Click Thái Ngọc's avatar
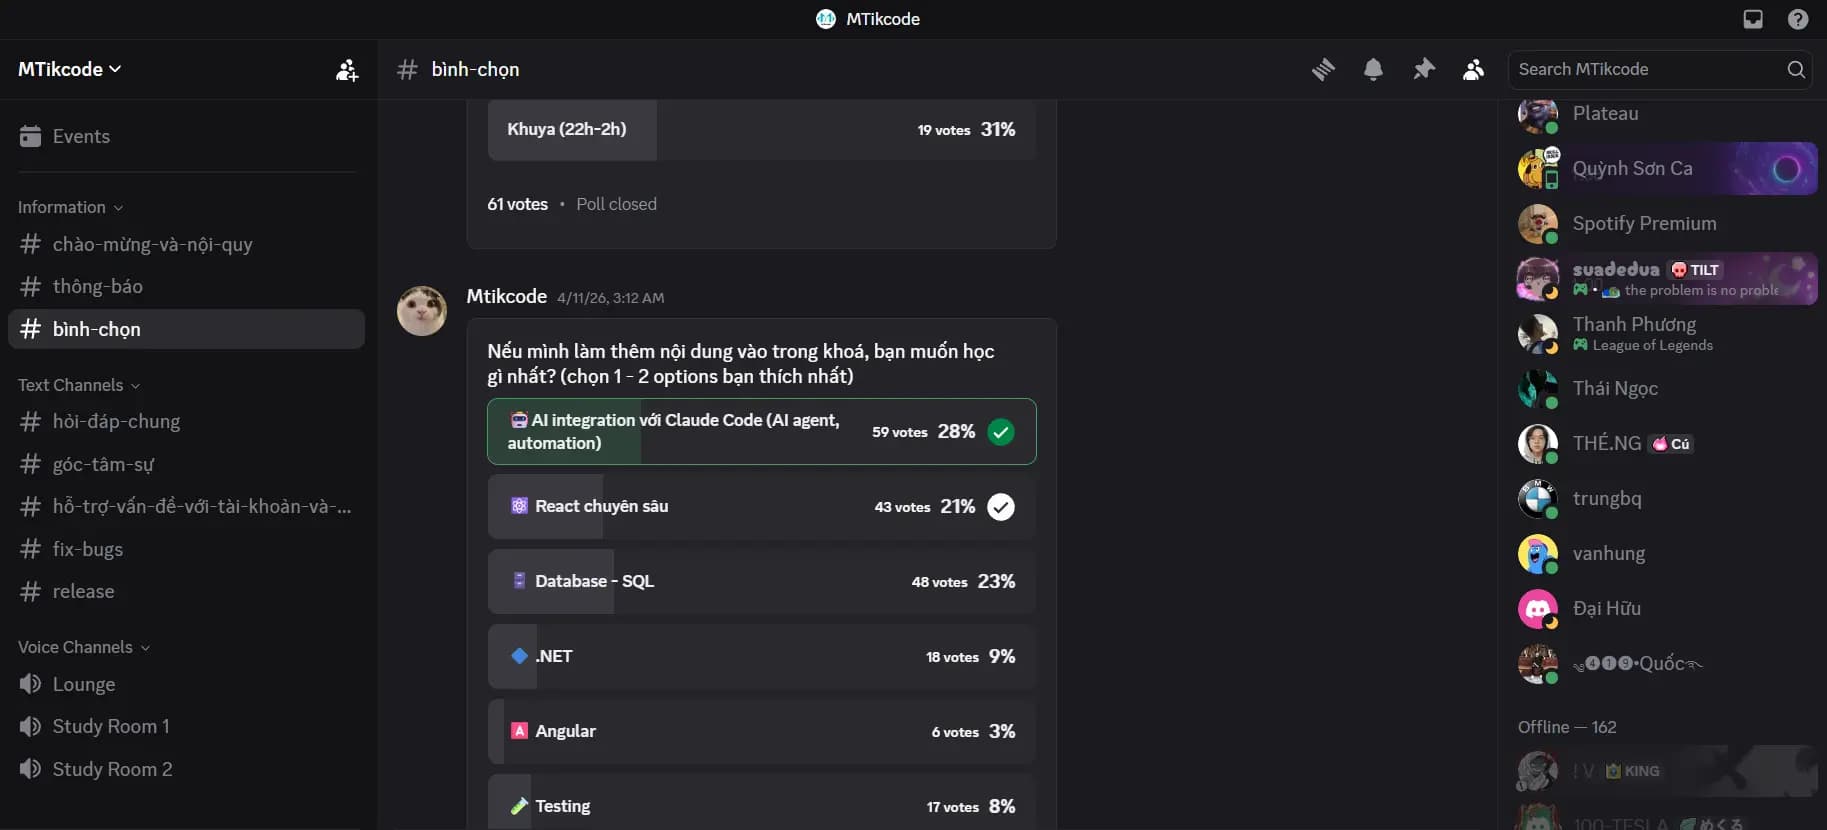The height and width of the screenshot is (830, 1827). [1537, 388]
